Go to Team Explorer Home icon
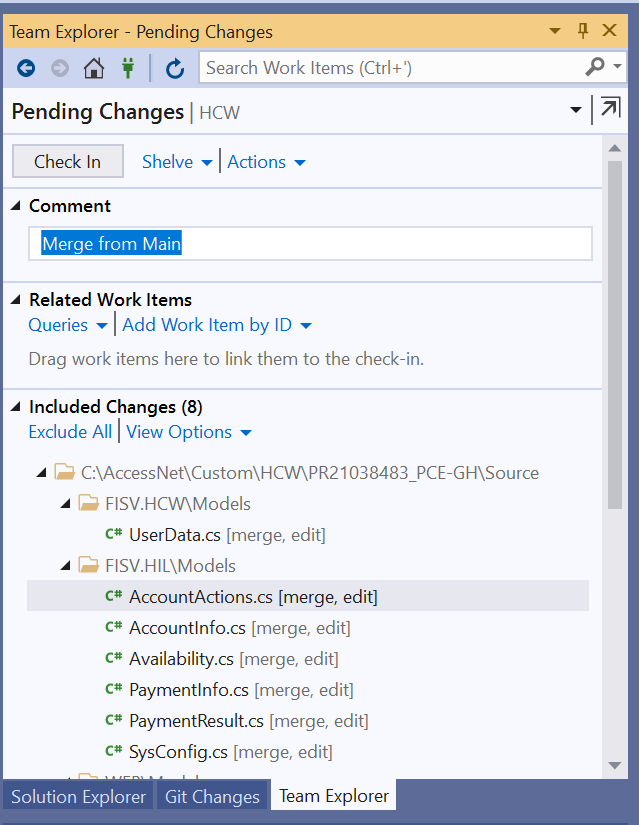This screenshot has height=825, width=639. (x=93, y=68)
